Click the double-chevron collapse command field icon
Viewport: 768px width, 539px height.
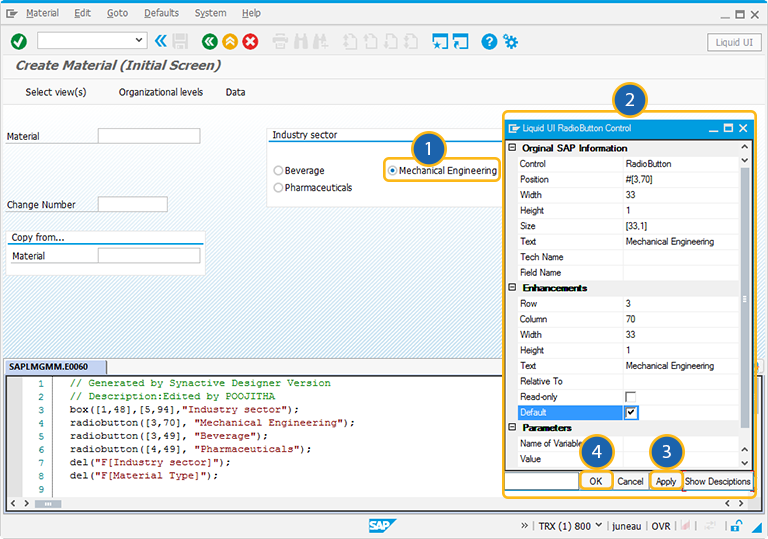pyautogui.click(x=161, y=41)
